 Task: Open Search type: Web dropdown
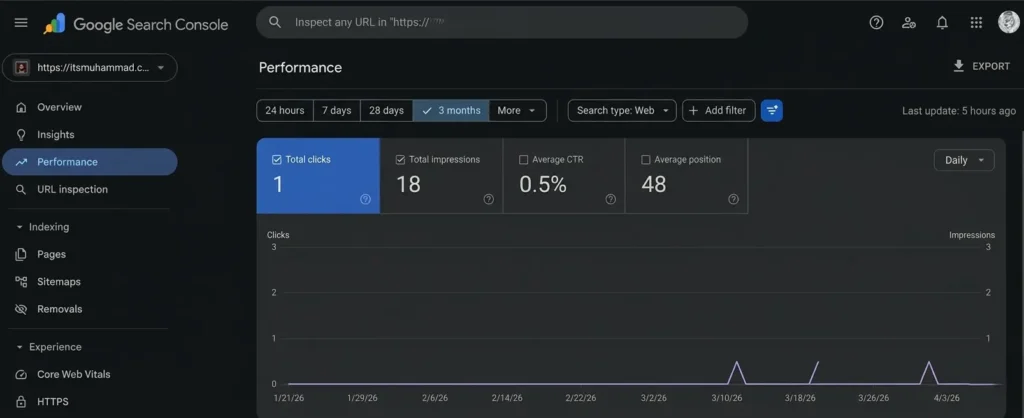622,110
